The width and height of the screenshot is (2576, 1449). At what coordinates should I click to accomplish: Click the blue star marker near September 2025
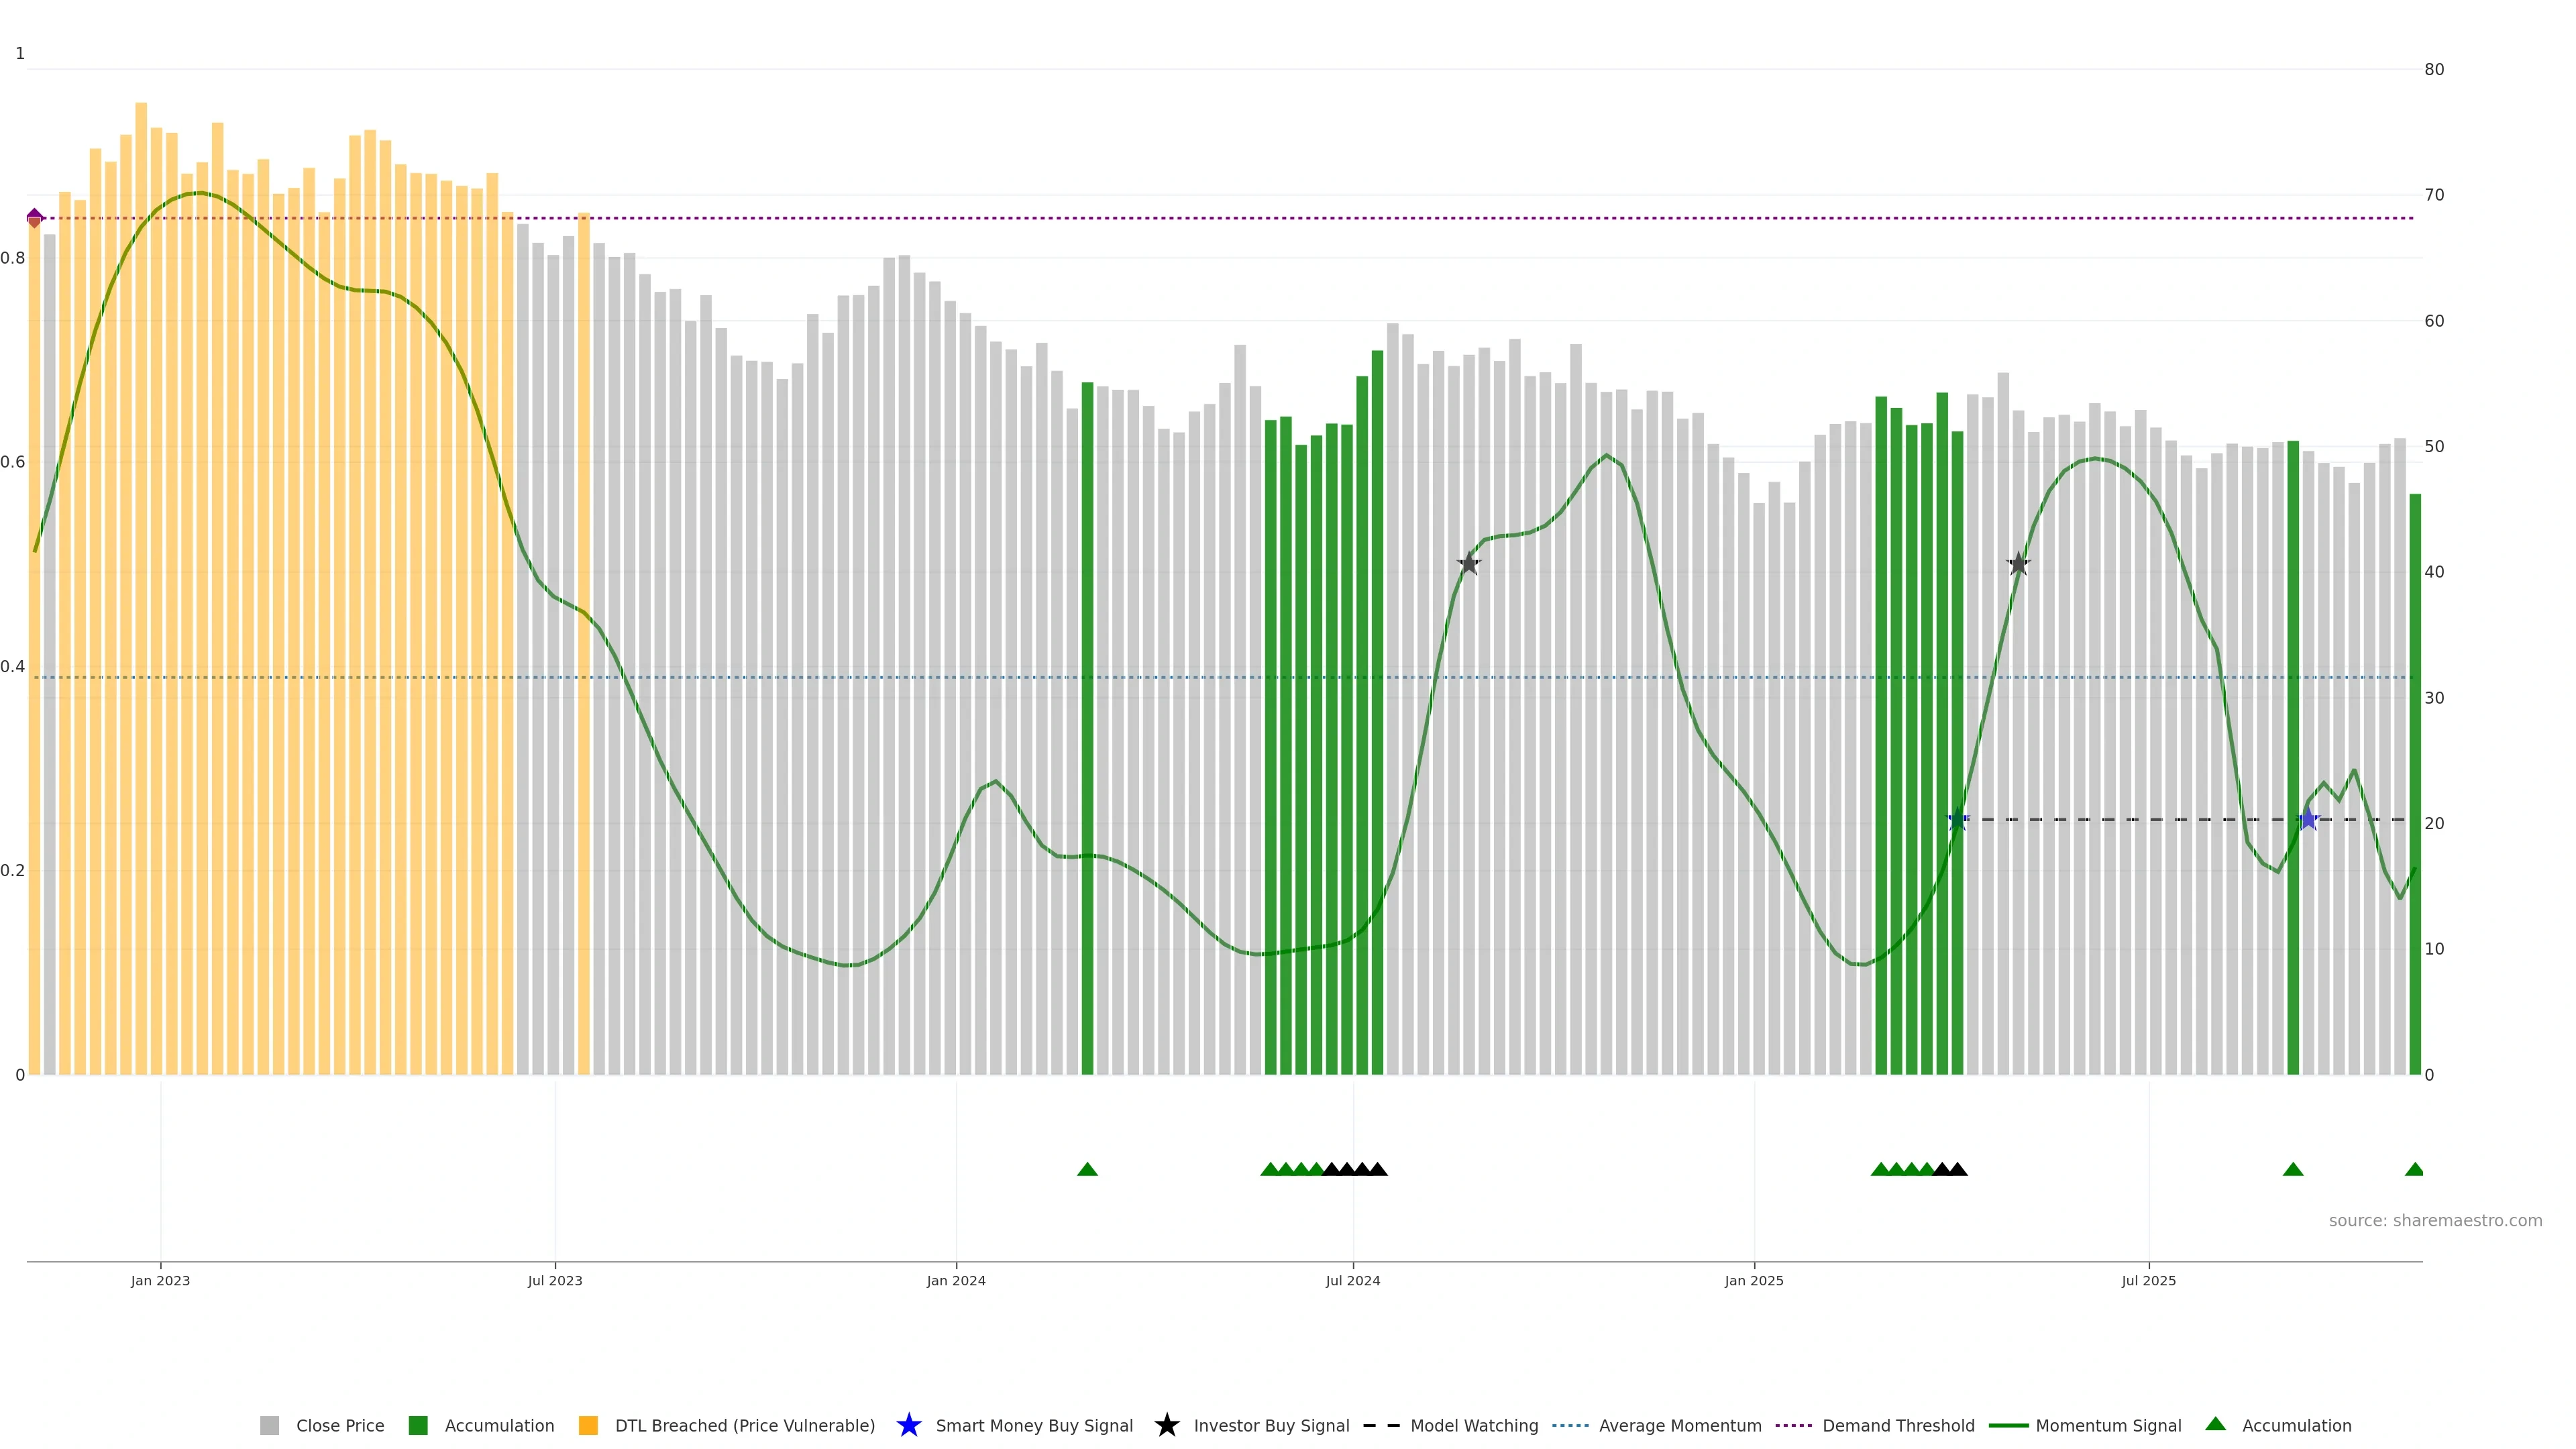point(2308,820)
